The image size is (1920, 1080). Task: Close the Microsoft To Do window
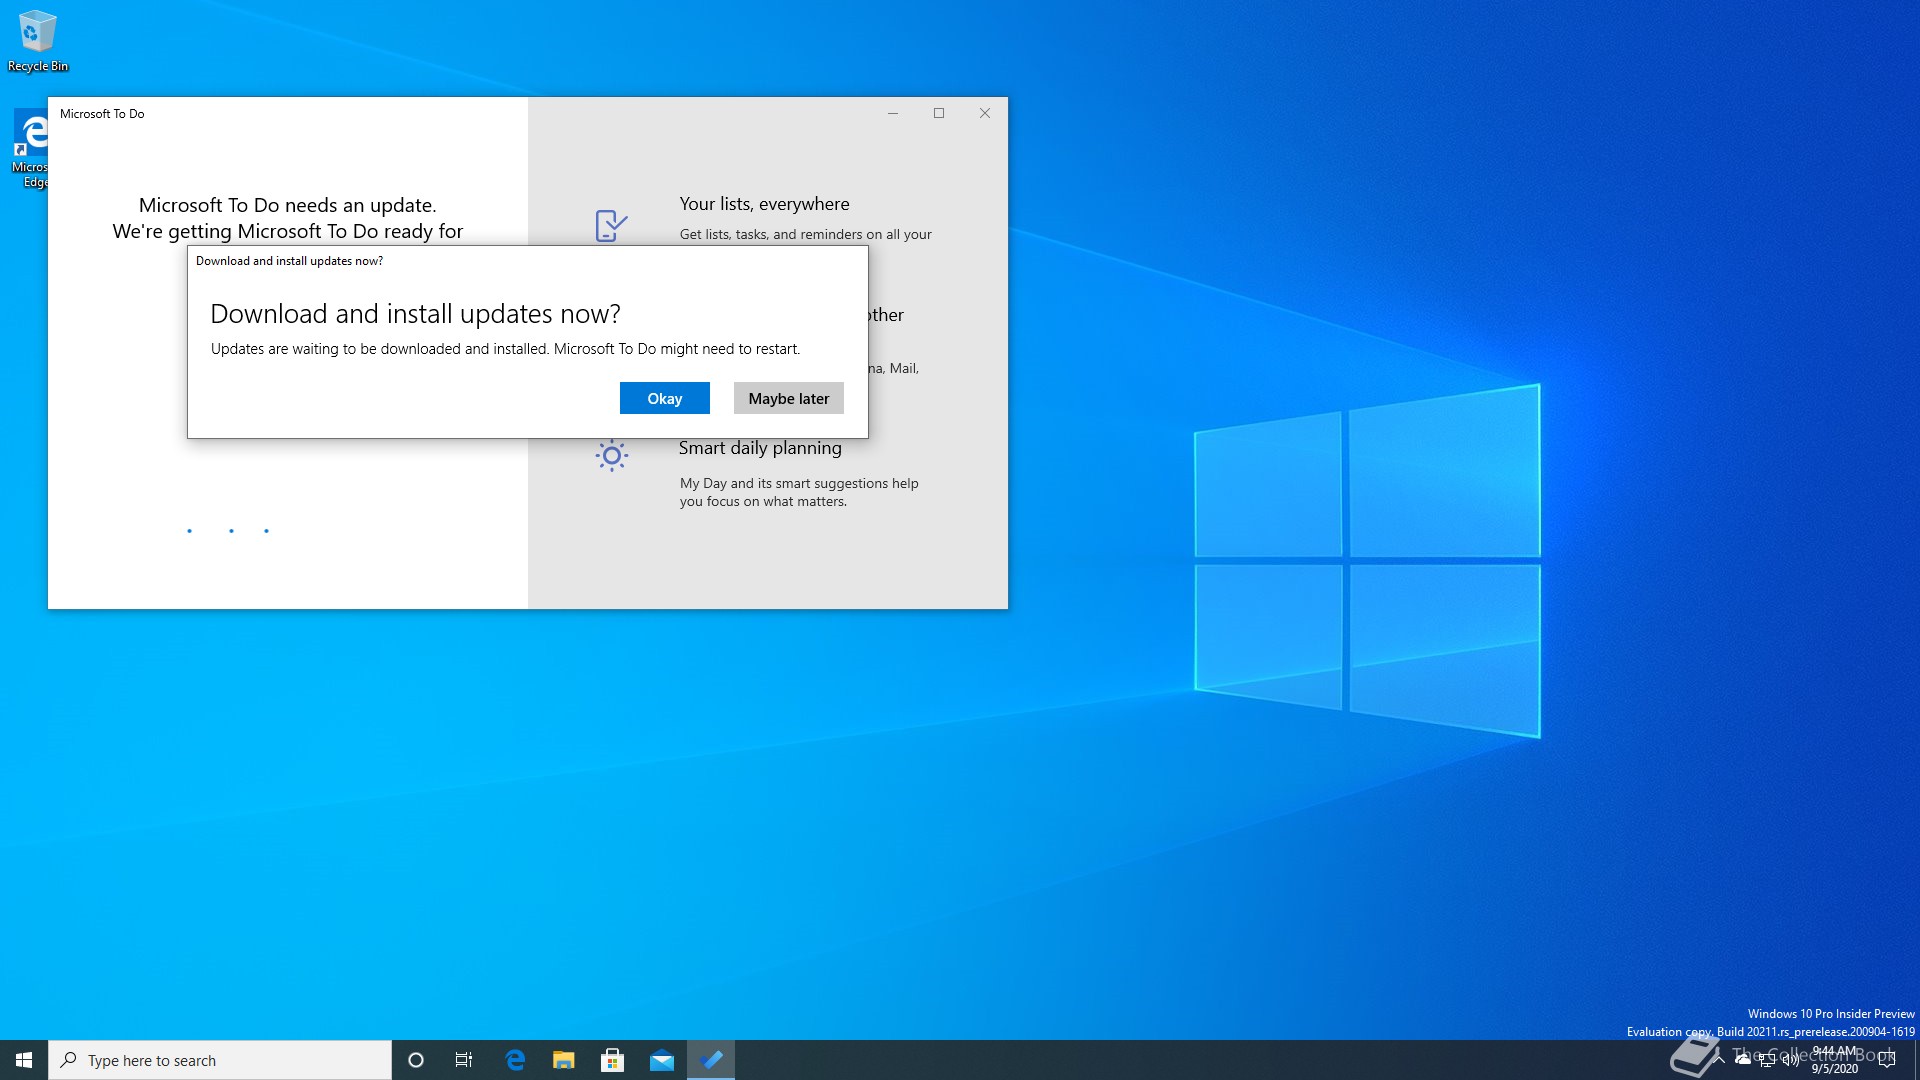coord(985,113)
